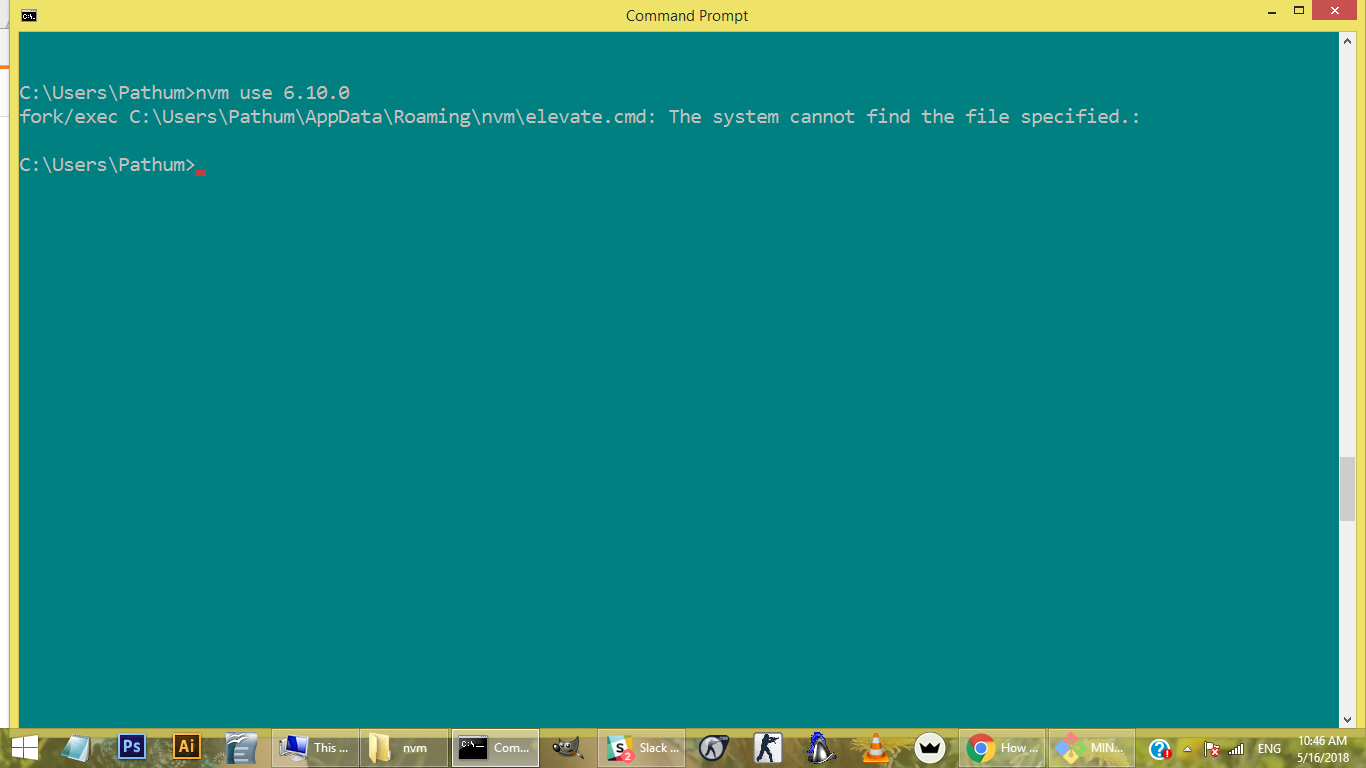1366x768 pixels.
Task: Switch to the MIN... taskbar window
Action: [1092, 748]
